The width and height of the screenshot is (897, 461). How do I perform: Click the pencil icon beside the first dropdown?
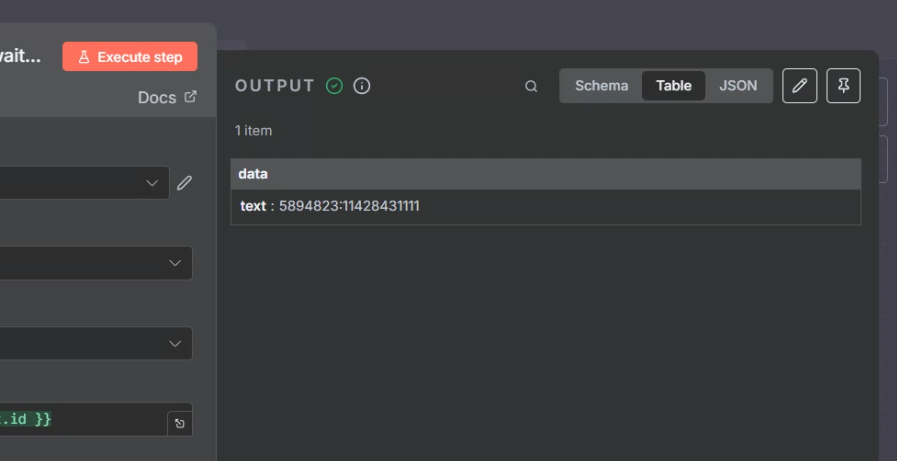(184, 183)
